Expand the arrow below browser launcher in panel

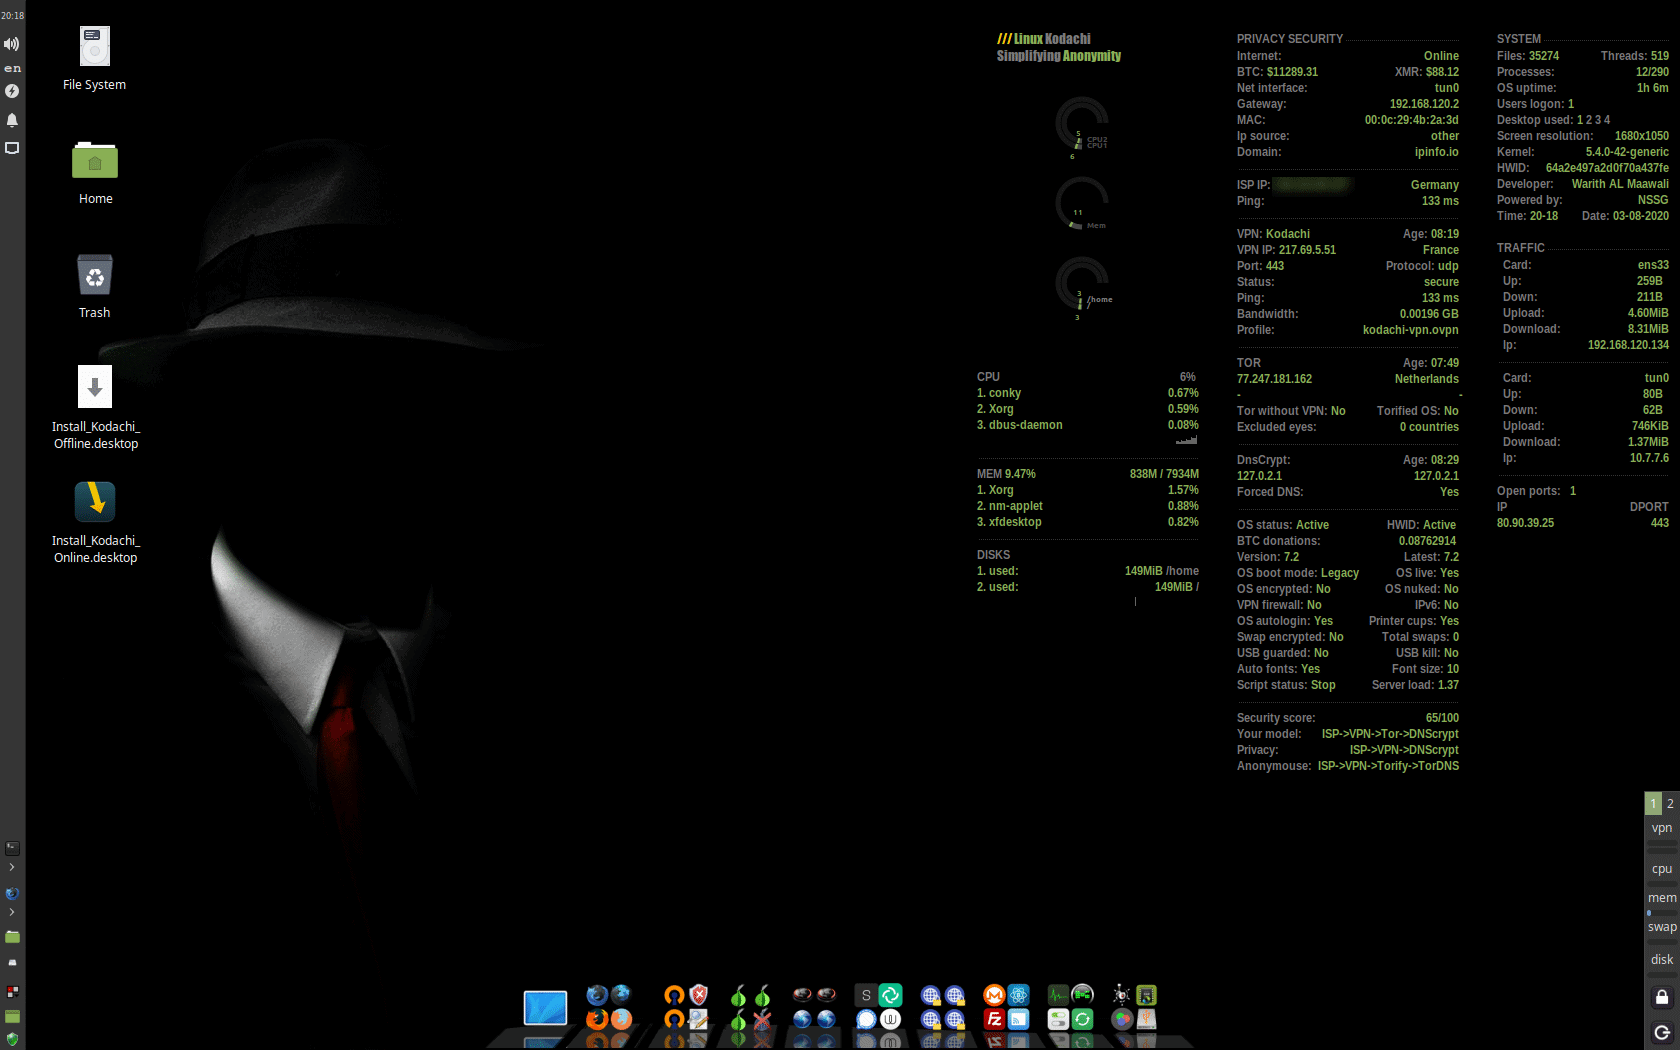coord(12,912)
